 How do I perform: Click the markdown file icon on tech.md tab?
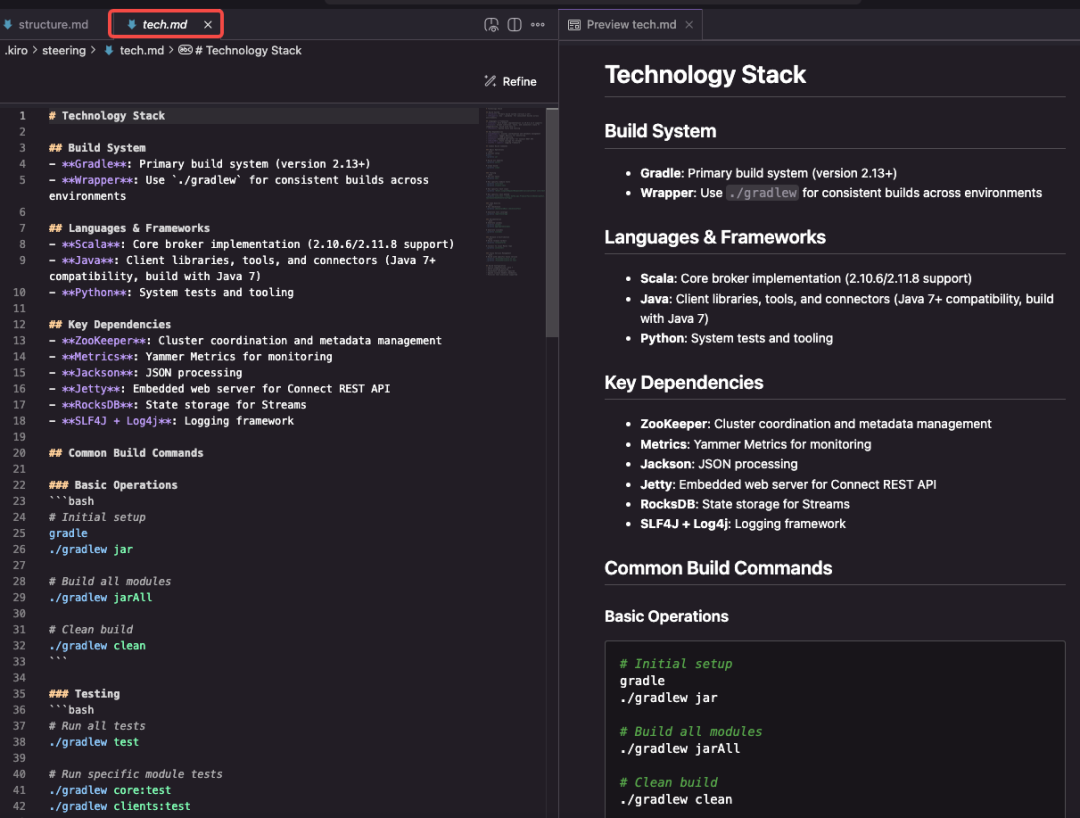tap(131, 24)
